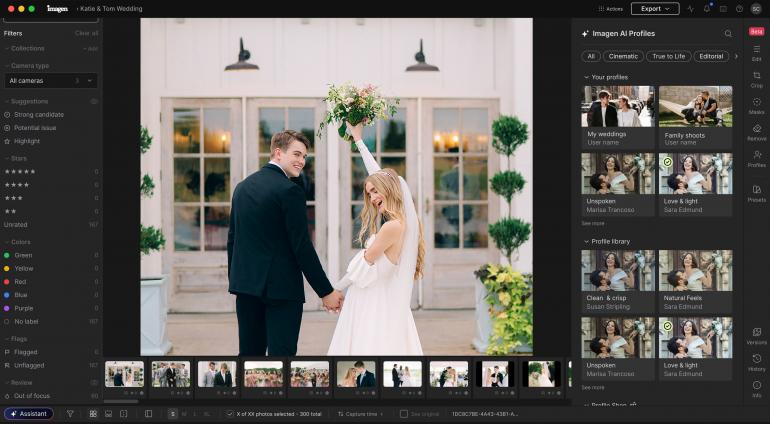The width and height of the screenshot is (770, 424).
Task: Toggle the side panel layout icon
Action: (148, 414)
